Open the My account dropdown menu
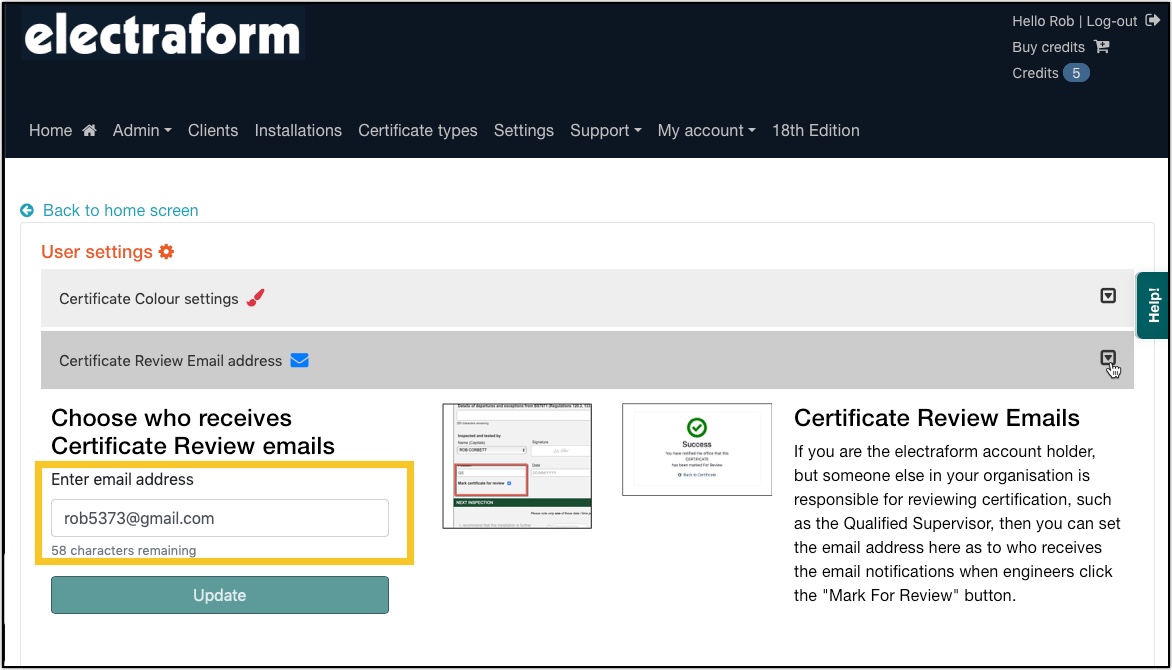Screen dimensions: 1172x670 pyautogui.click(x=706, y=130)
